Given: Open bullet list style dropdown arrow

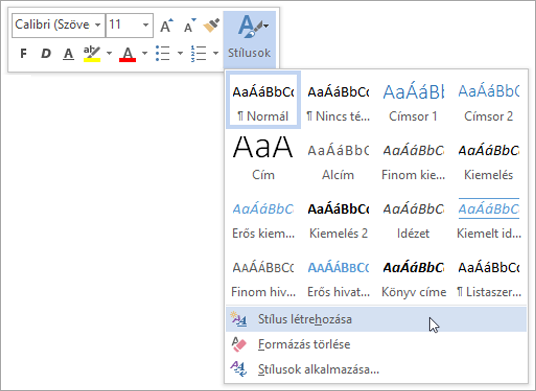Looking at the screenshot, I should tap(180, 53).
